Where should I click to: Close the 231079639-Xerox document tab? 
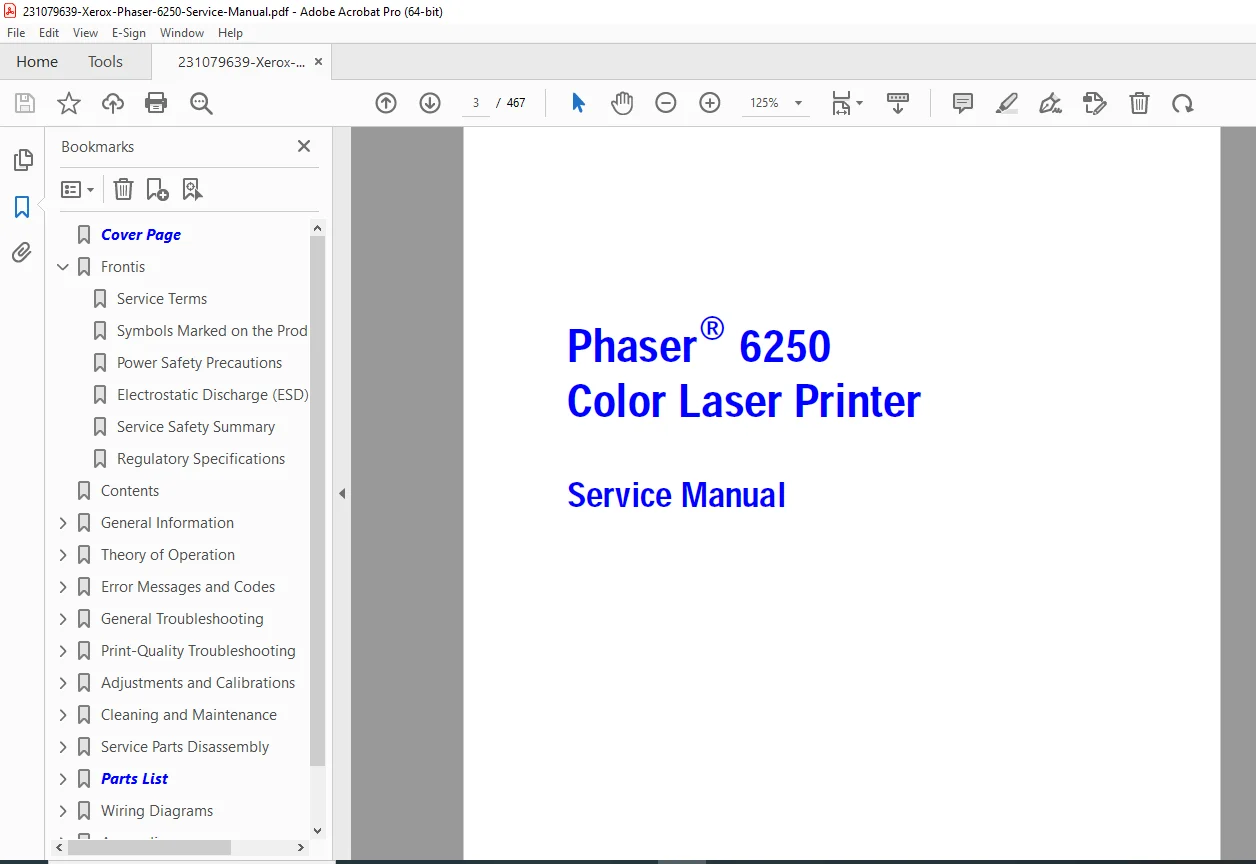point(318,61)
